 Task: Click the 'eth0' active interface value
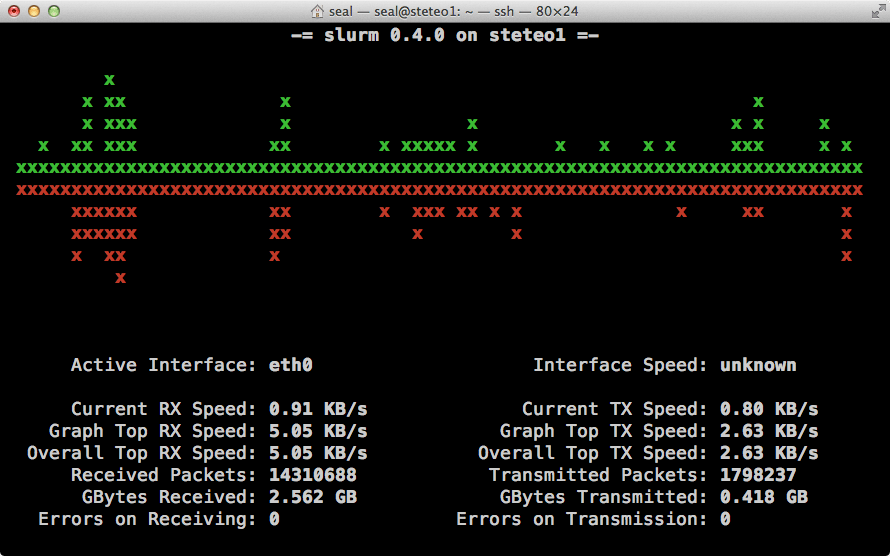(x=291, y=365)
